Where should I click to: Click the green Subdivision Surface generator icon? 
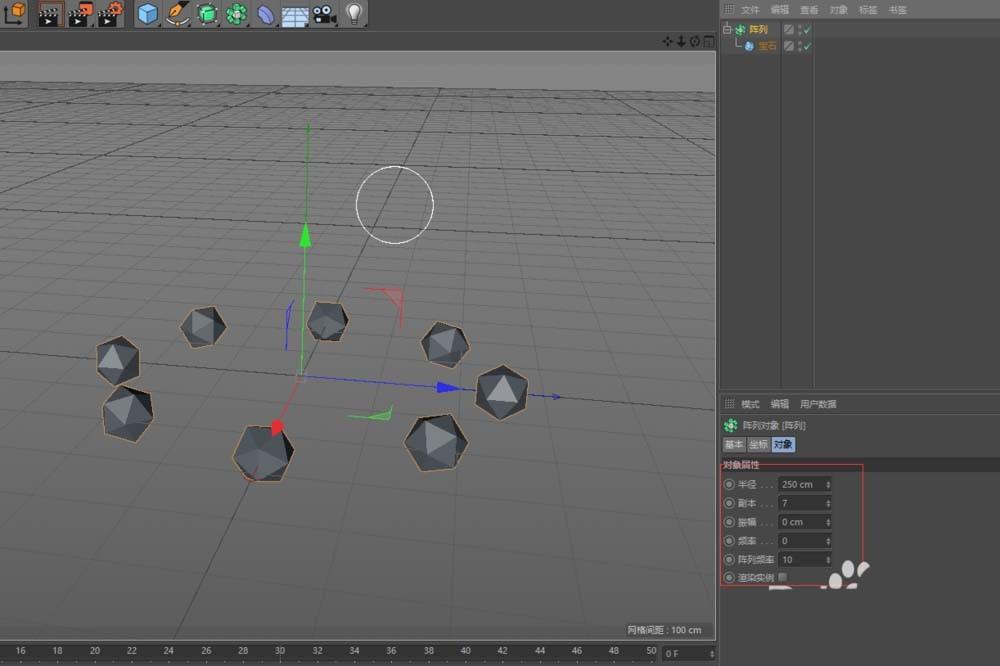[206, 14]
